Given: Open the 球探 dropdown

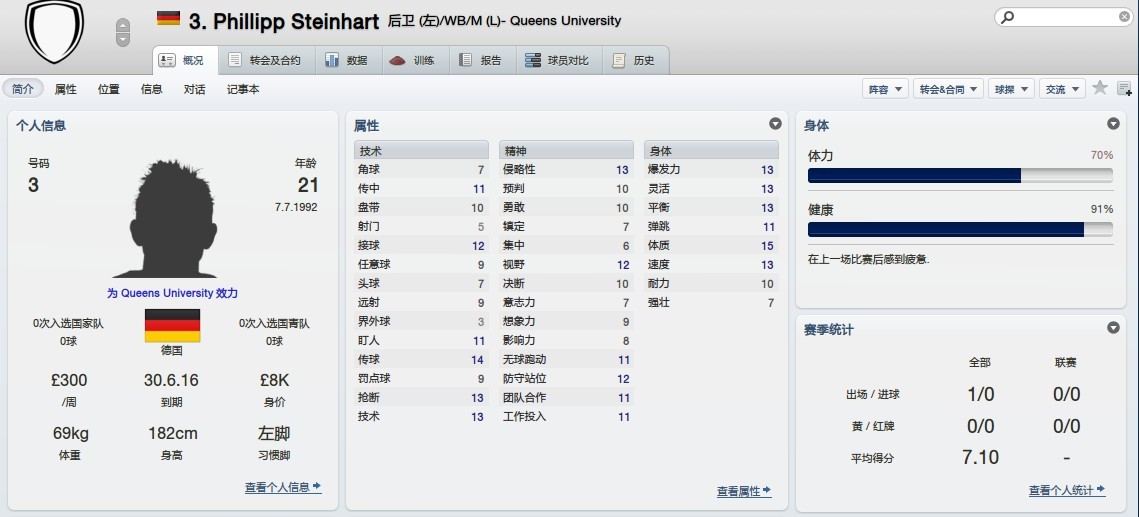Looking at the screenshot, I should click(1011, 89).
